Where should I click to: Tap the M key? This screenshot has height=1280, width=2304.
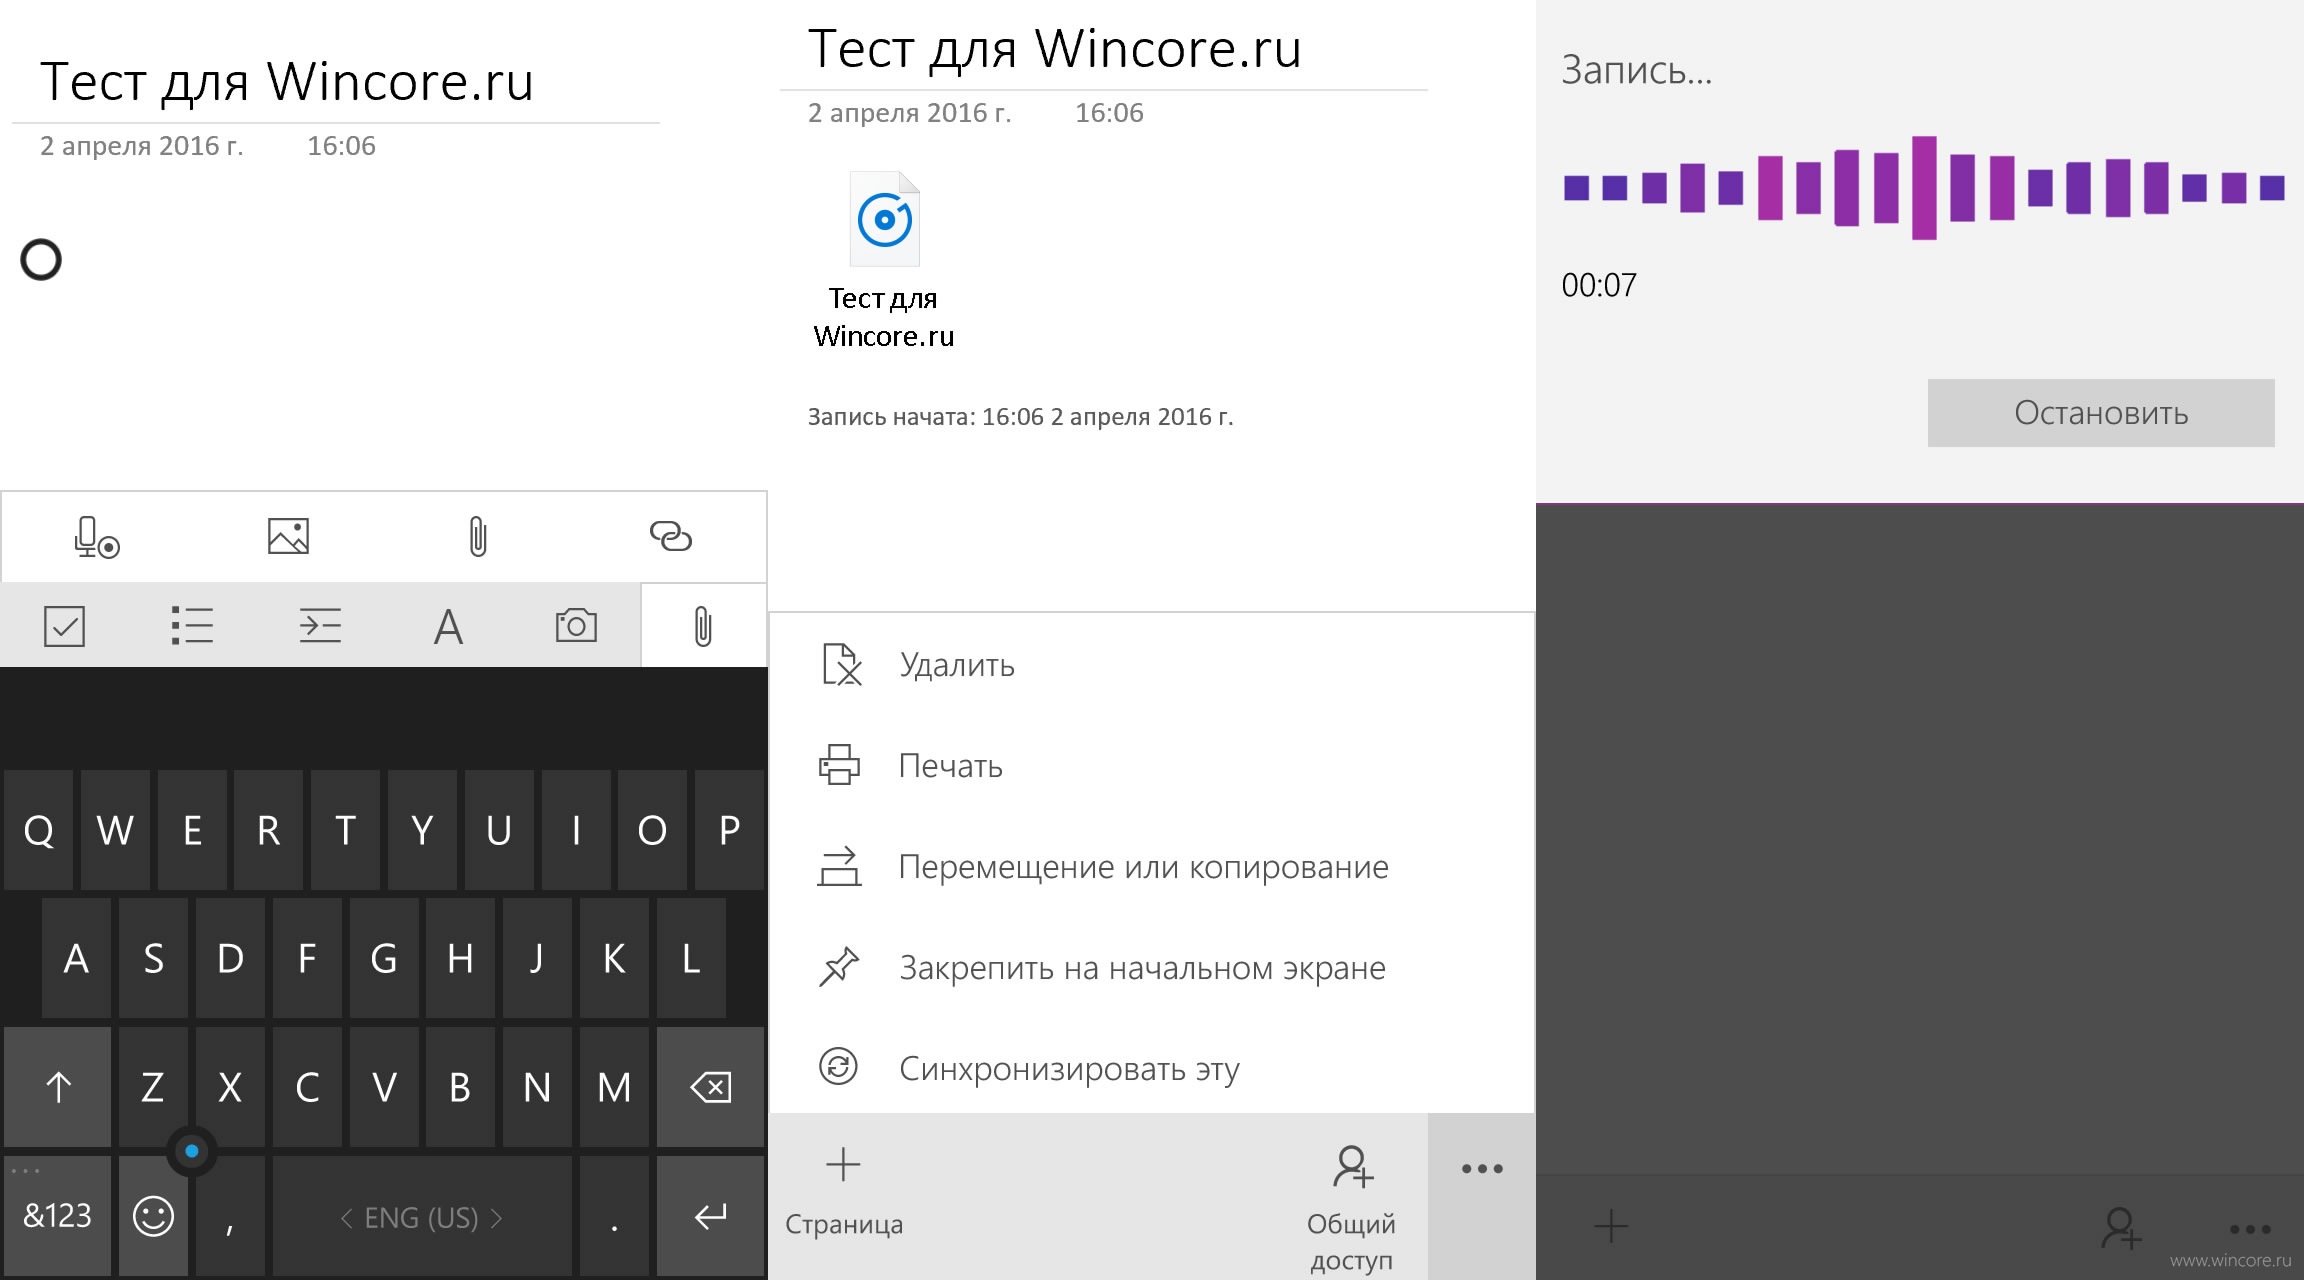pos(614,1087)
